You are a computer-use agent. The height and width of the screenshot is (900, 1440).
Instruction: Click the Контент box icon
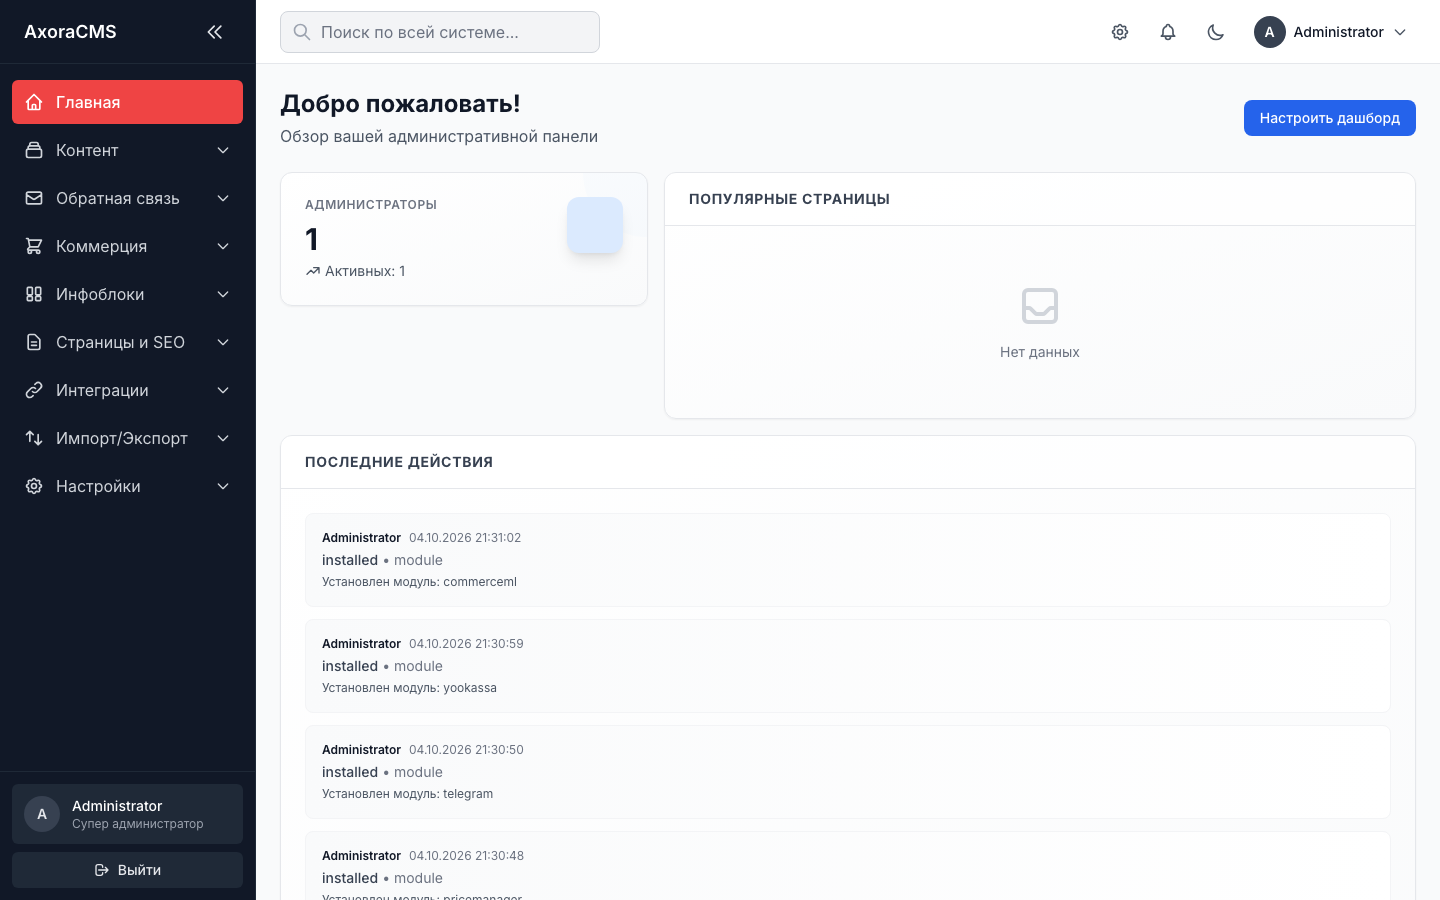34,150
